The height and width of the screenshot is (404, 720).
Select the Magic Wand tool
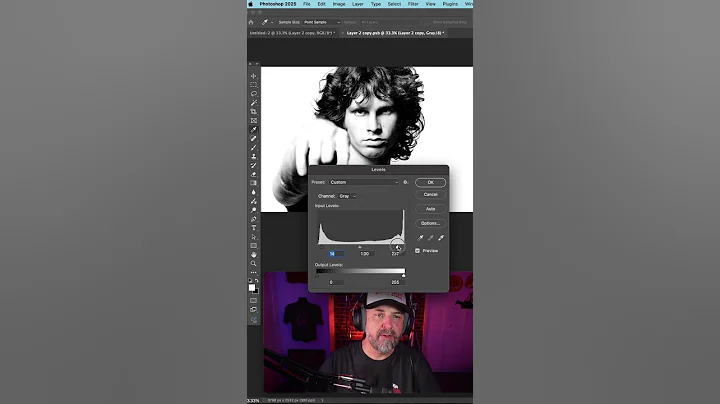[x=253, y=103]
